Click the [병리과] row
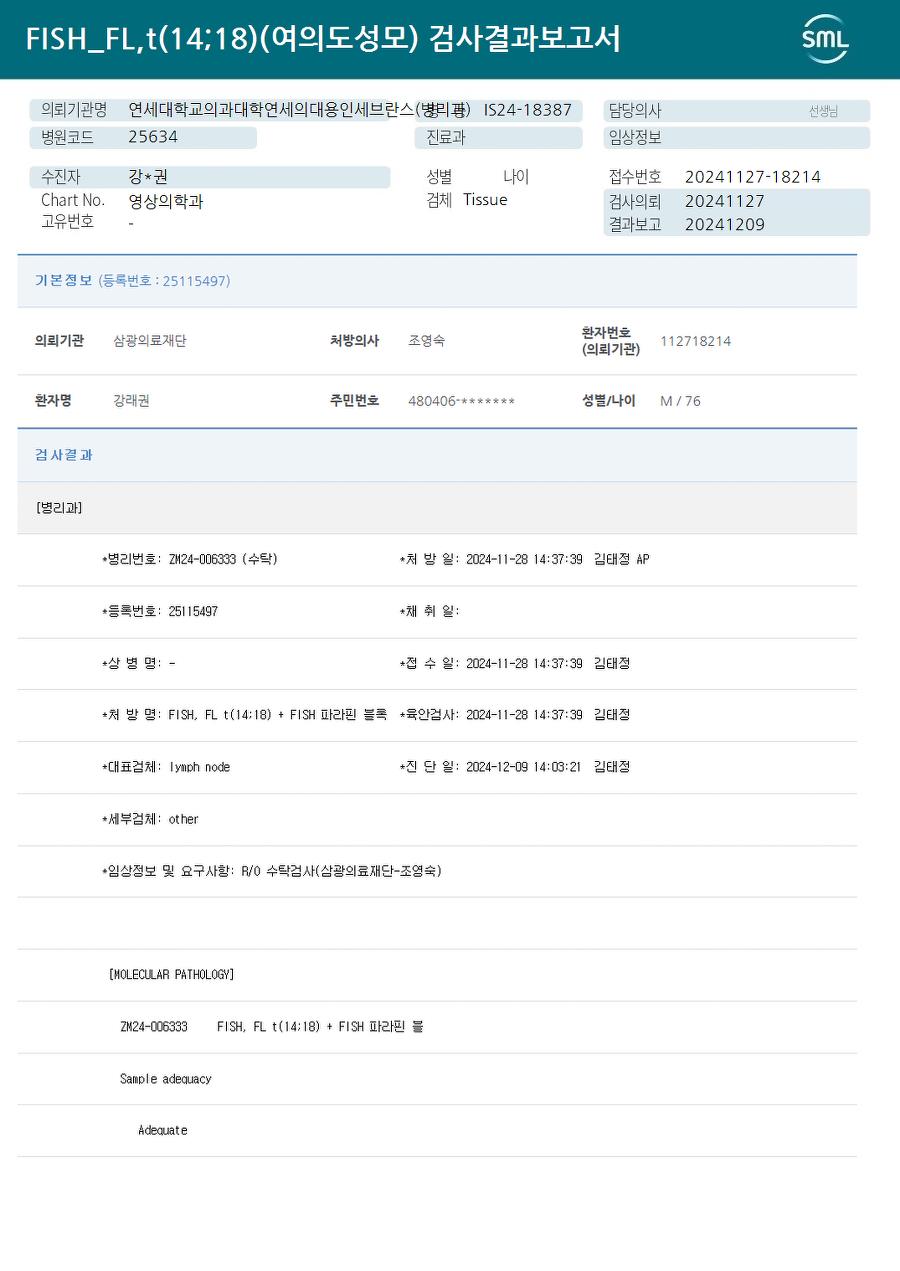Image resolution: width=900 pixels, height=1271 pixels. (437, 508)
